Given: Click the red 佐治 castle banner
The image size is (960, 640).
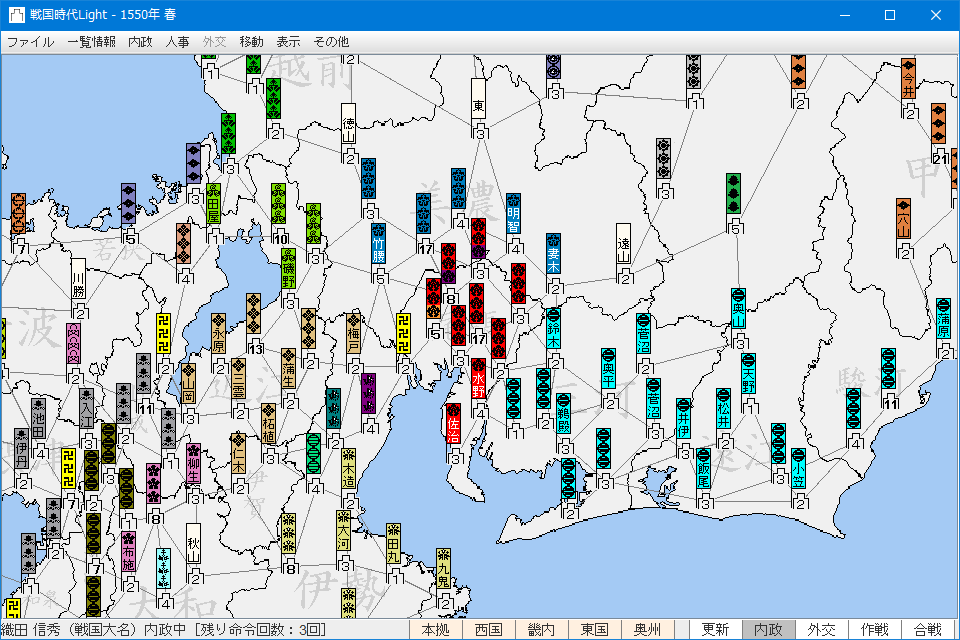Looking at the screenshot, I should (454, 424).
